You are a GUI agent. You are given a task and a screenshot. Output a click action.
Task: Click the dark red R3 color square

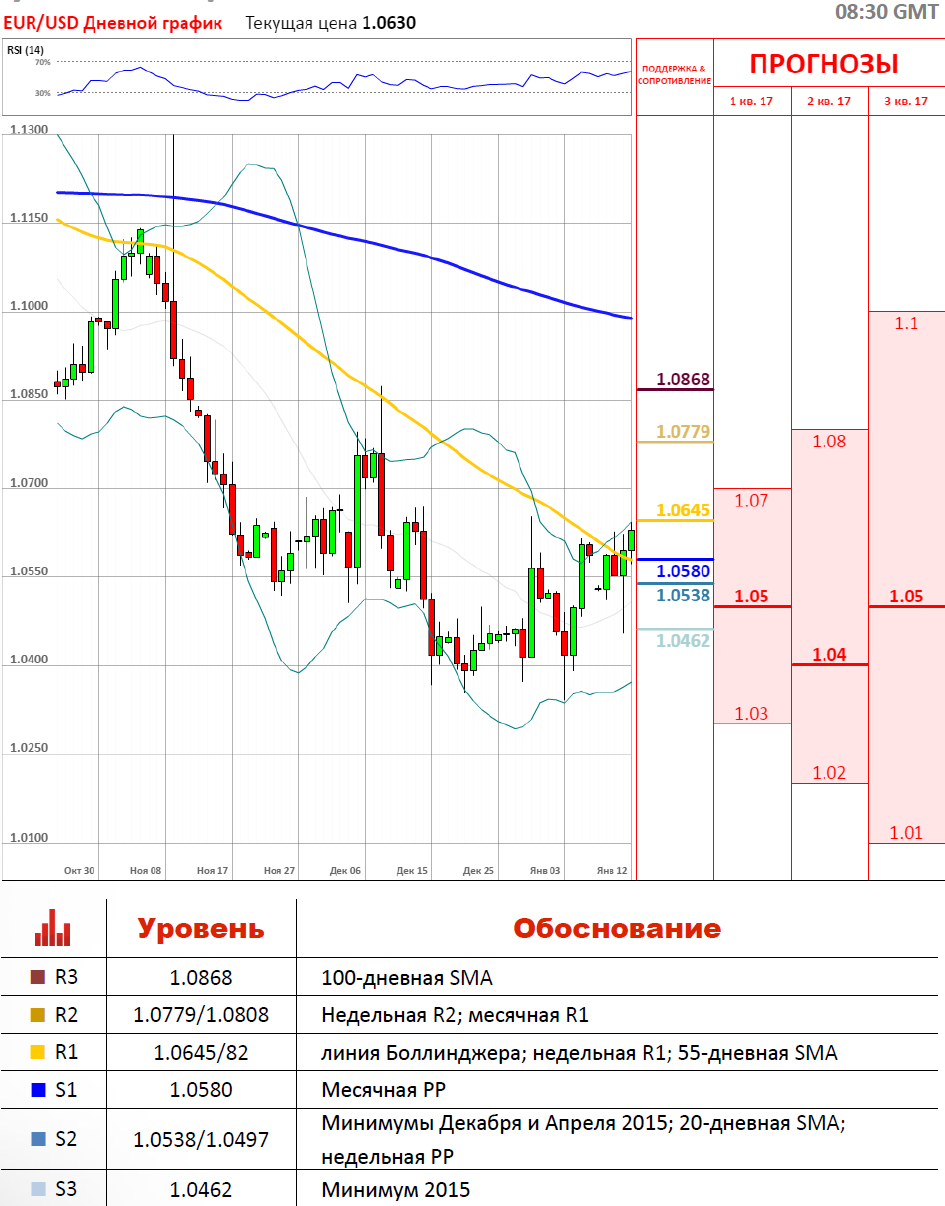(38, 978)
